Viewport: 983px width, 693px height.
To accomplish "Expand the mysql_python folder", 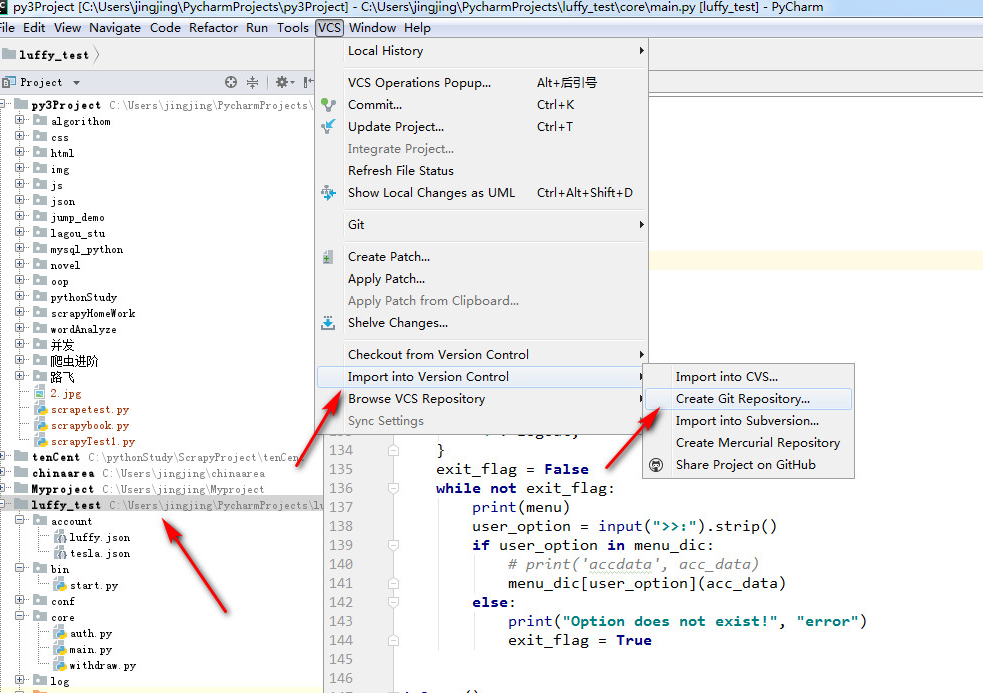I will 19,248.
